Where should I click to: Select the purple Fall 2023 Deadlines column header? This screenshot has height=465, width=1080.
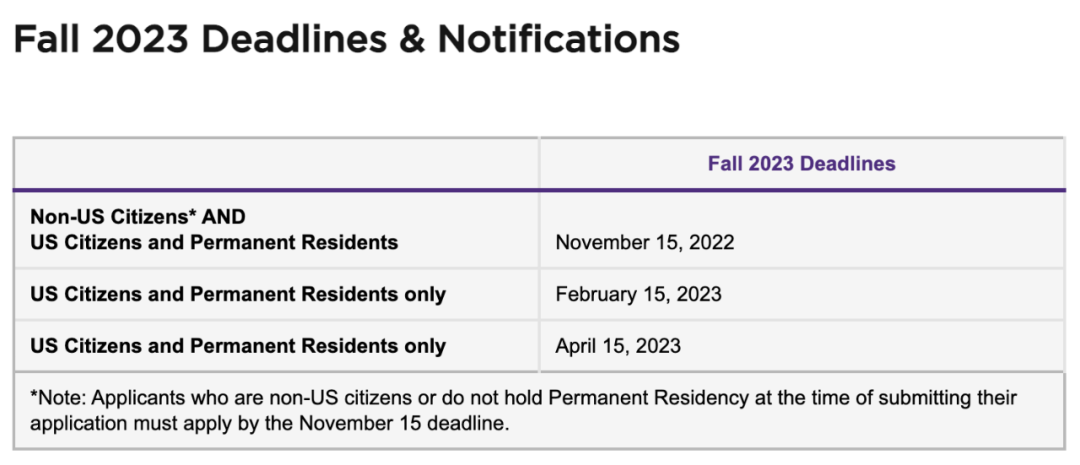802,163
